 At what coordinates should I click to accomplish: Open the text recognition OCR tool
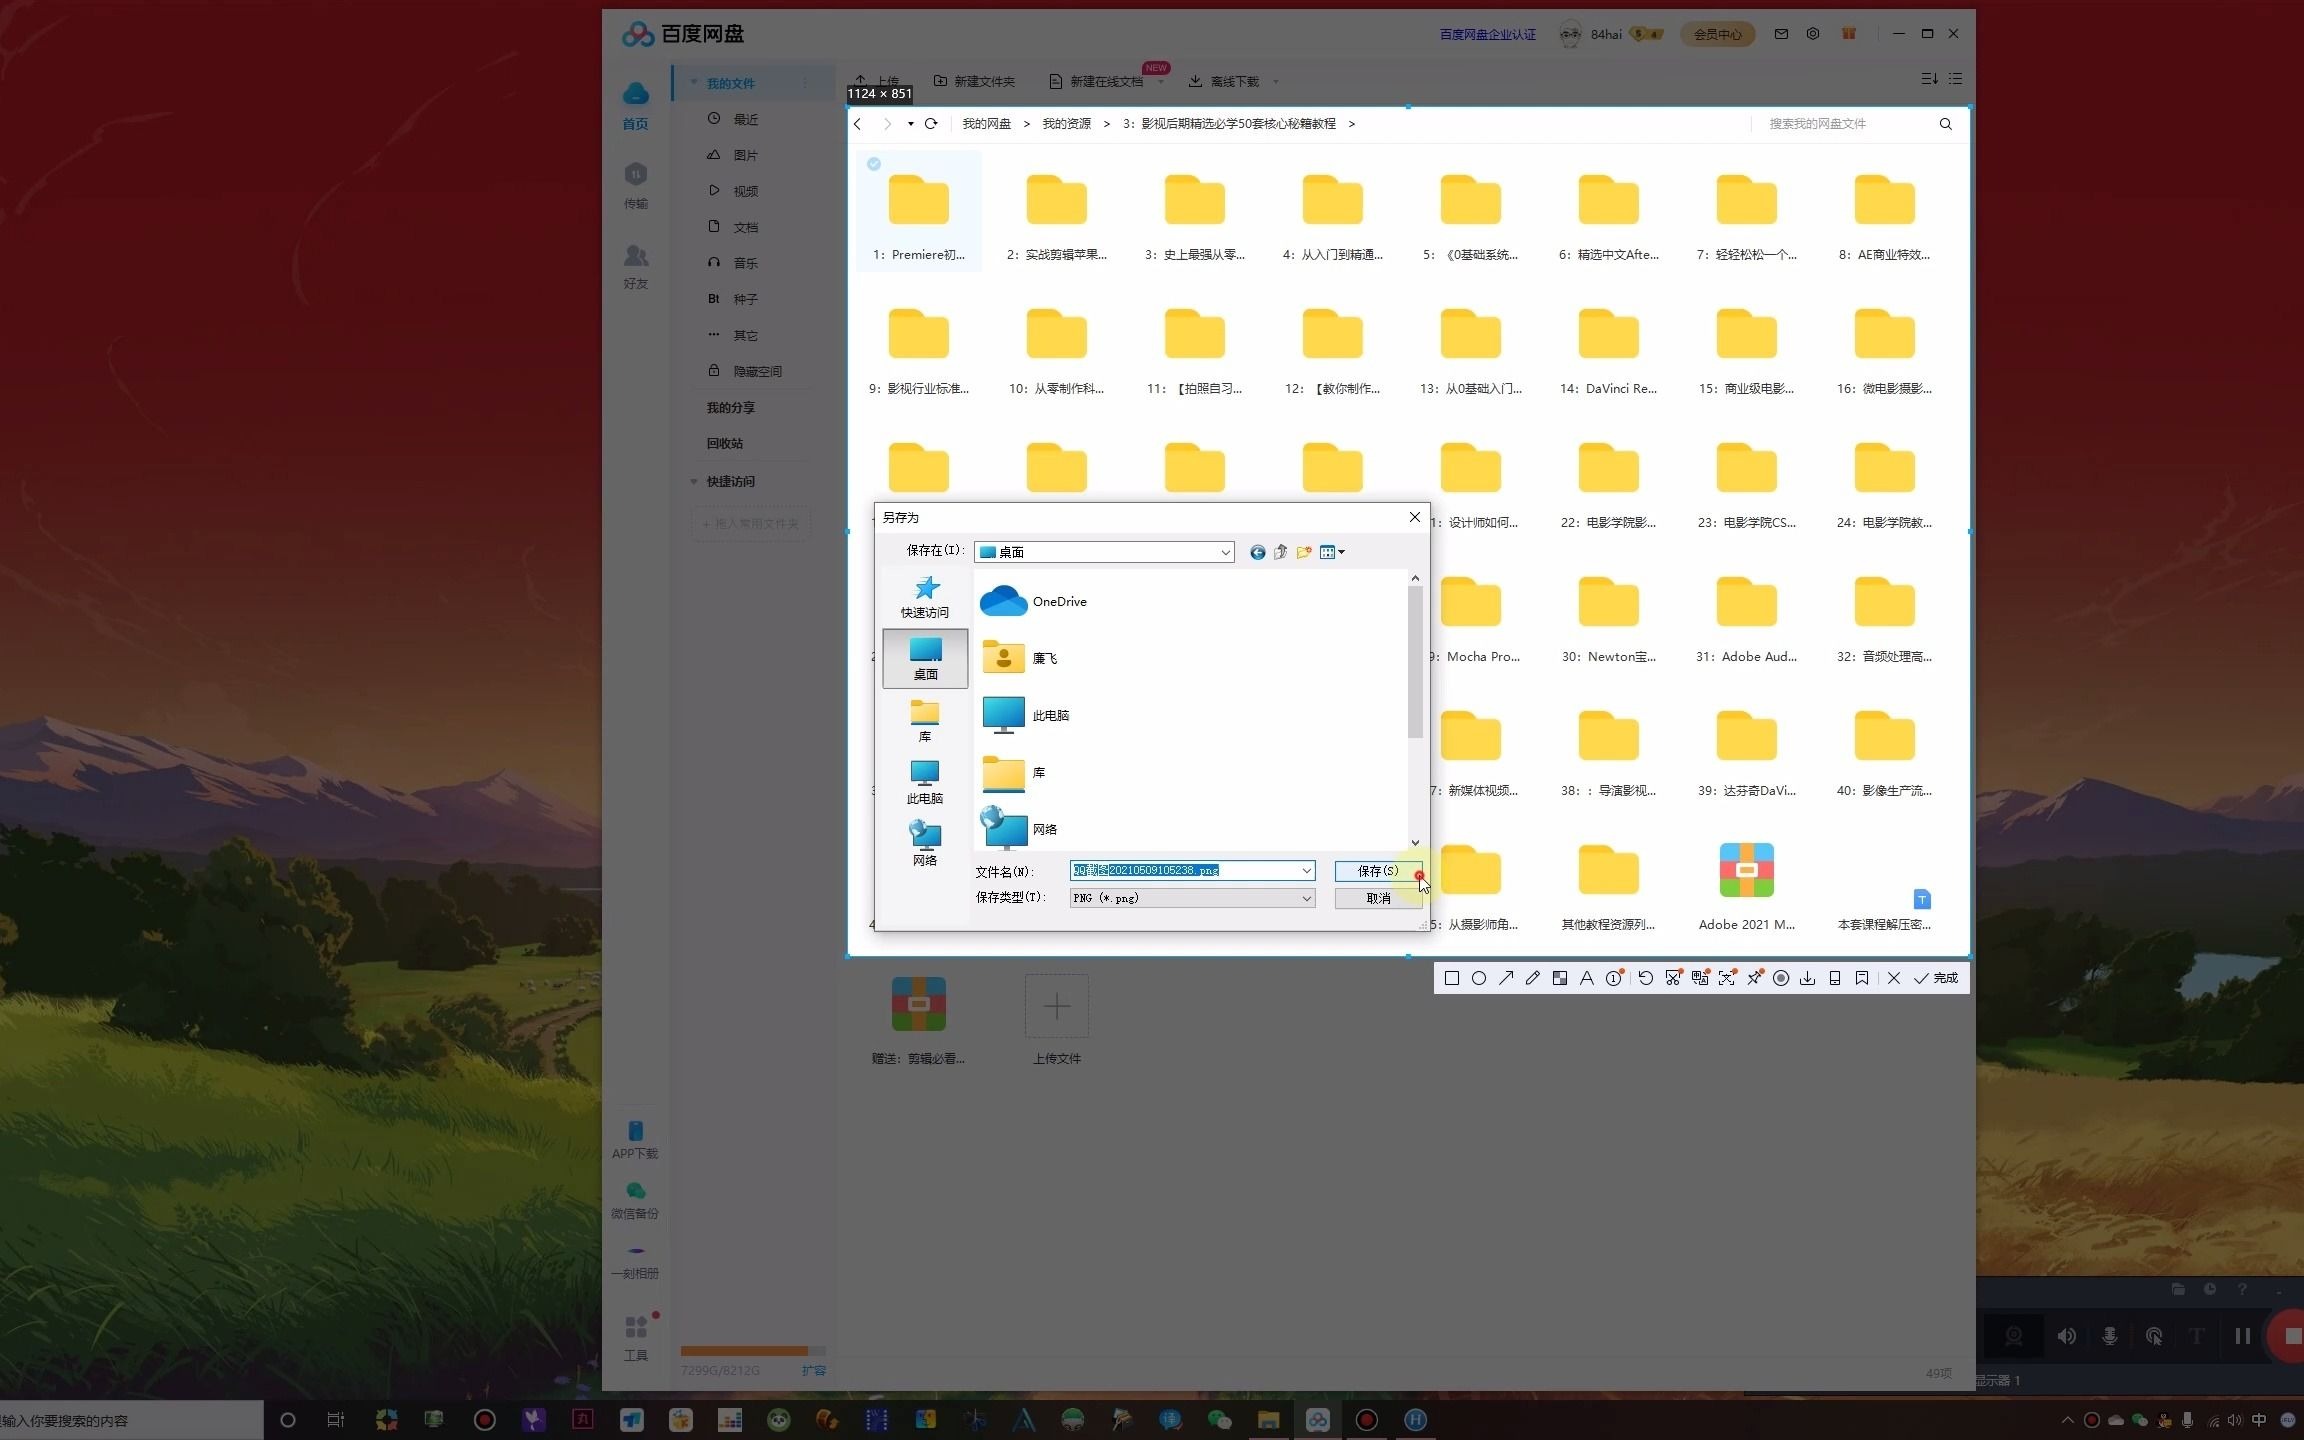[1727, 978]
